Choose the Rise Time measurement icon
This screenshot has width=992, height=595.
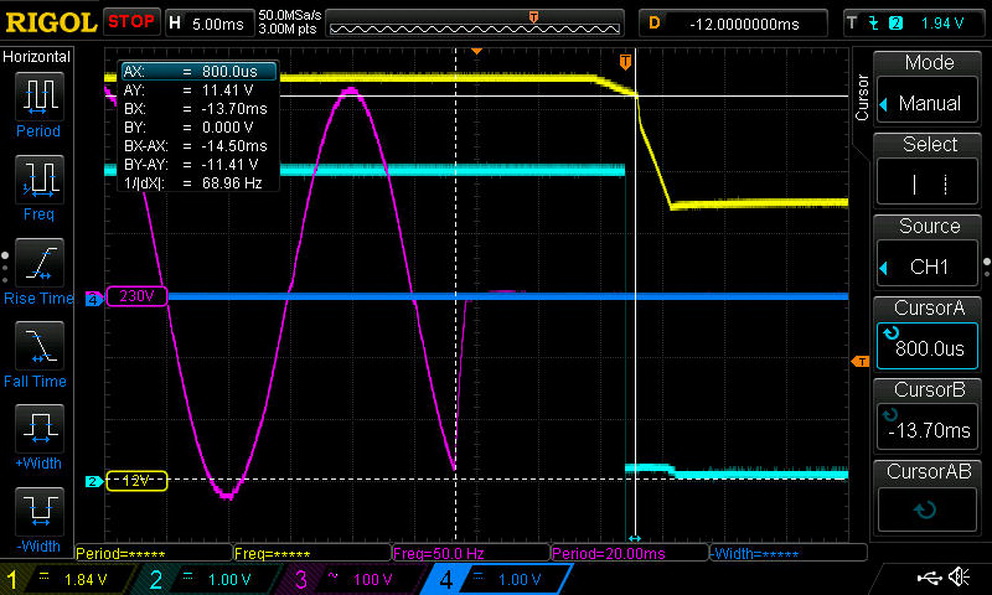point(38,262)
